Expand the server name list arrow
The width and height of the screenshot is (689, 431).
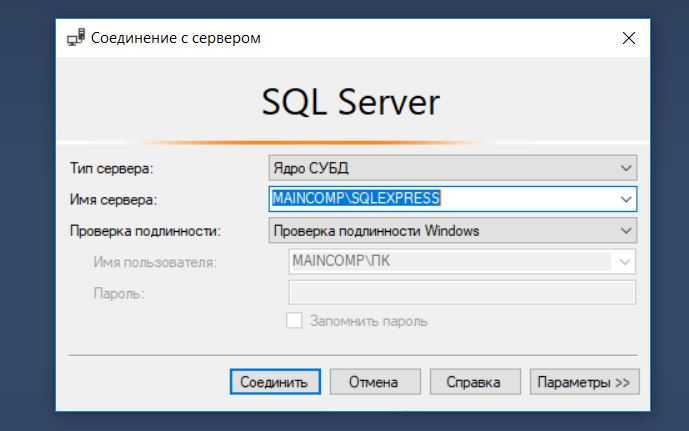tap(626, 199)
